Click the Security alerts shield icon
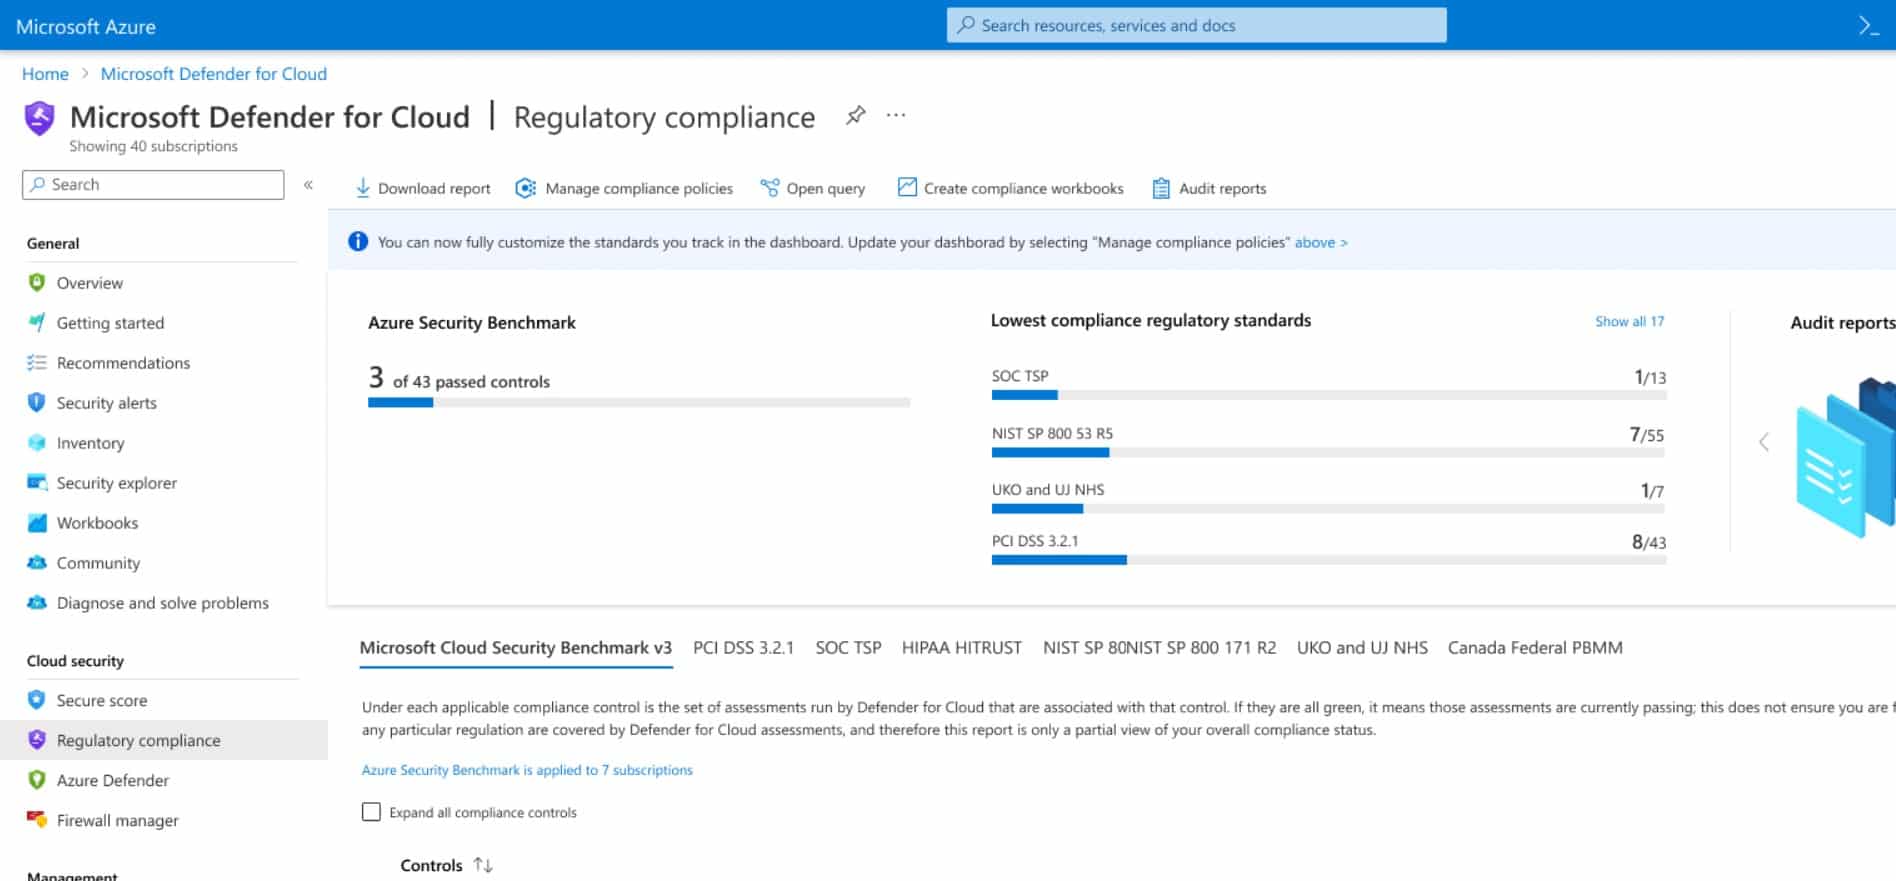1896x881 pixels. tap(37, 402)
